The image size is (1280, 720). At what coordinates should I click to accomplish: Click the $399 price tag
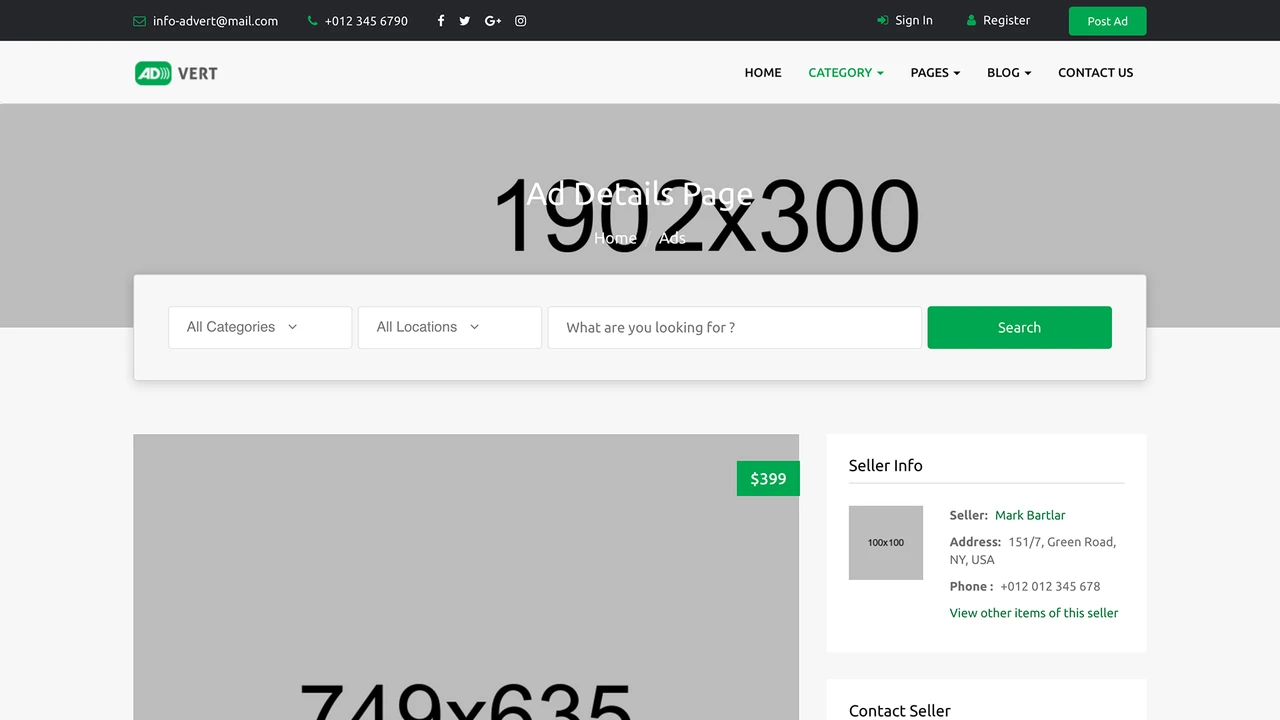click(x=768, y=478)
